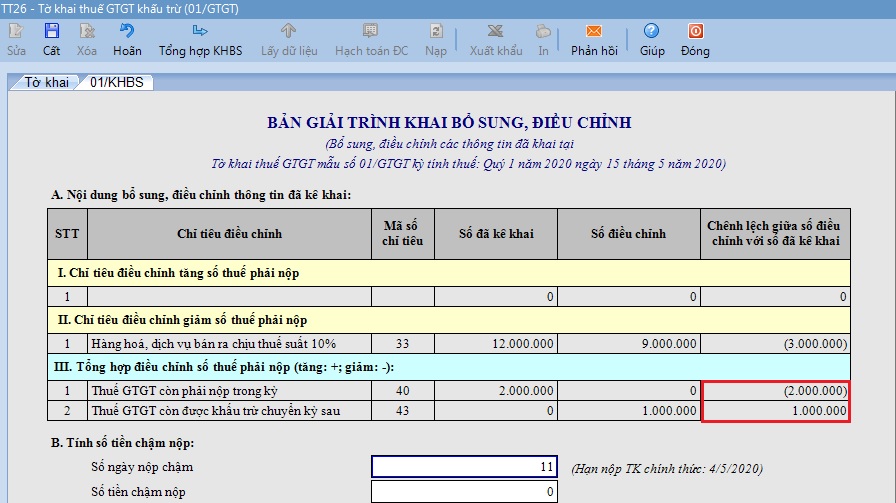Viewport: 896px width, 503px height.
Task: Click the Lấy dữ liệu up-arrow icon
Action: click(x=289, y=30)
